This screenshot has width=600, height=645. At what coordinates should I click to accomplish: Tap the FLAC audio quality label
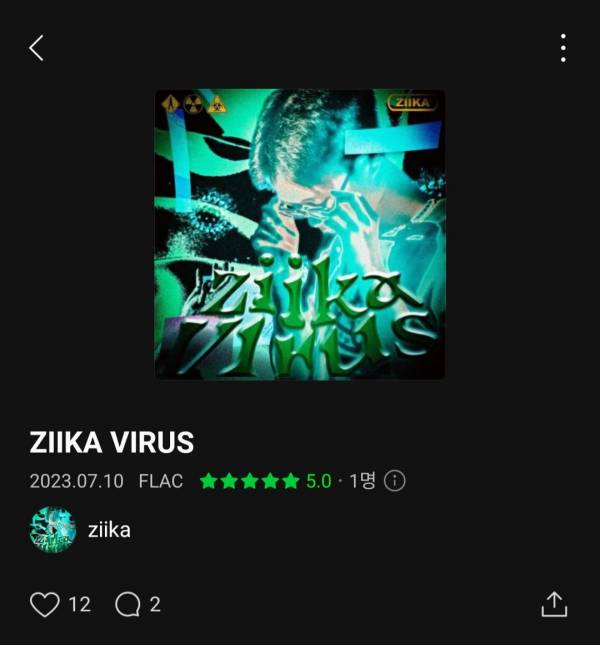pos(161,481)
